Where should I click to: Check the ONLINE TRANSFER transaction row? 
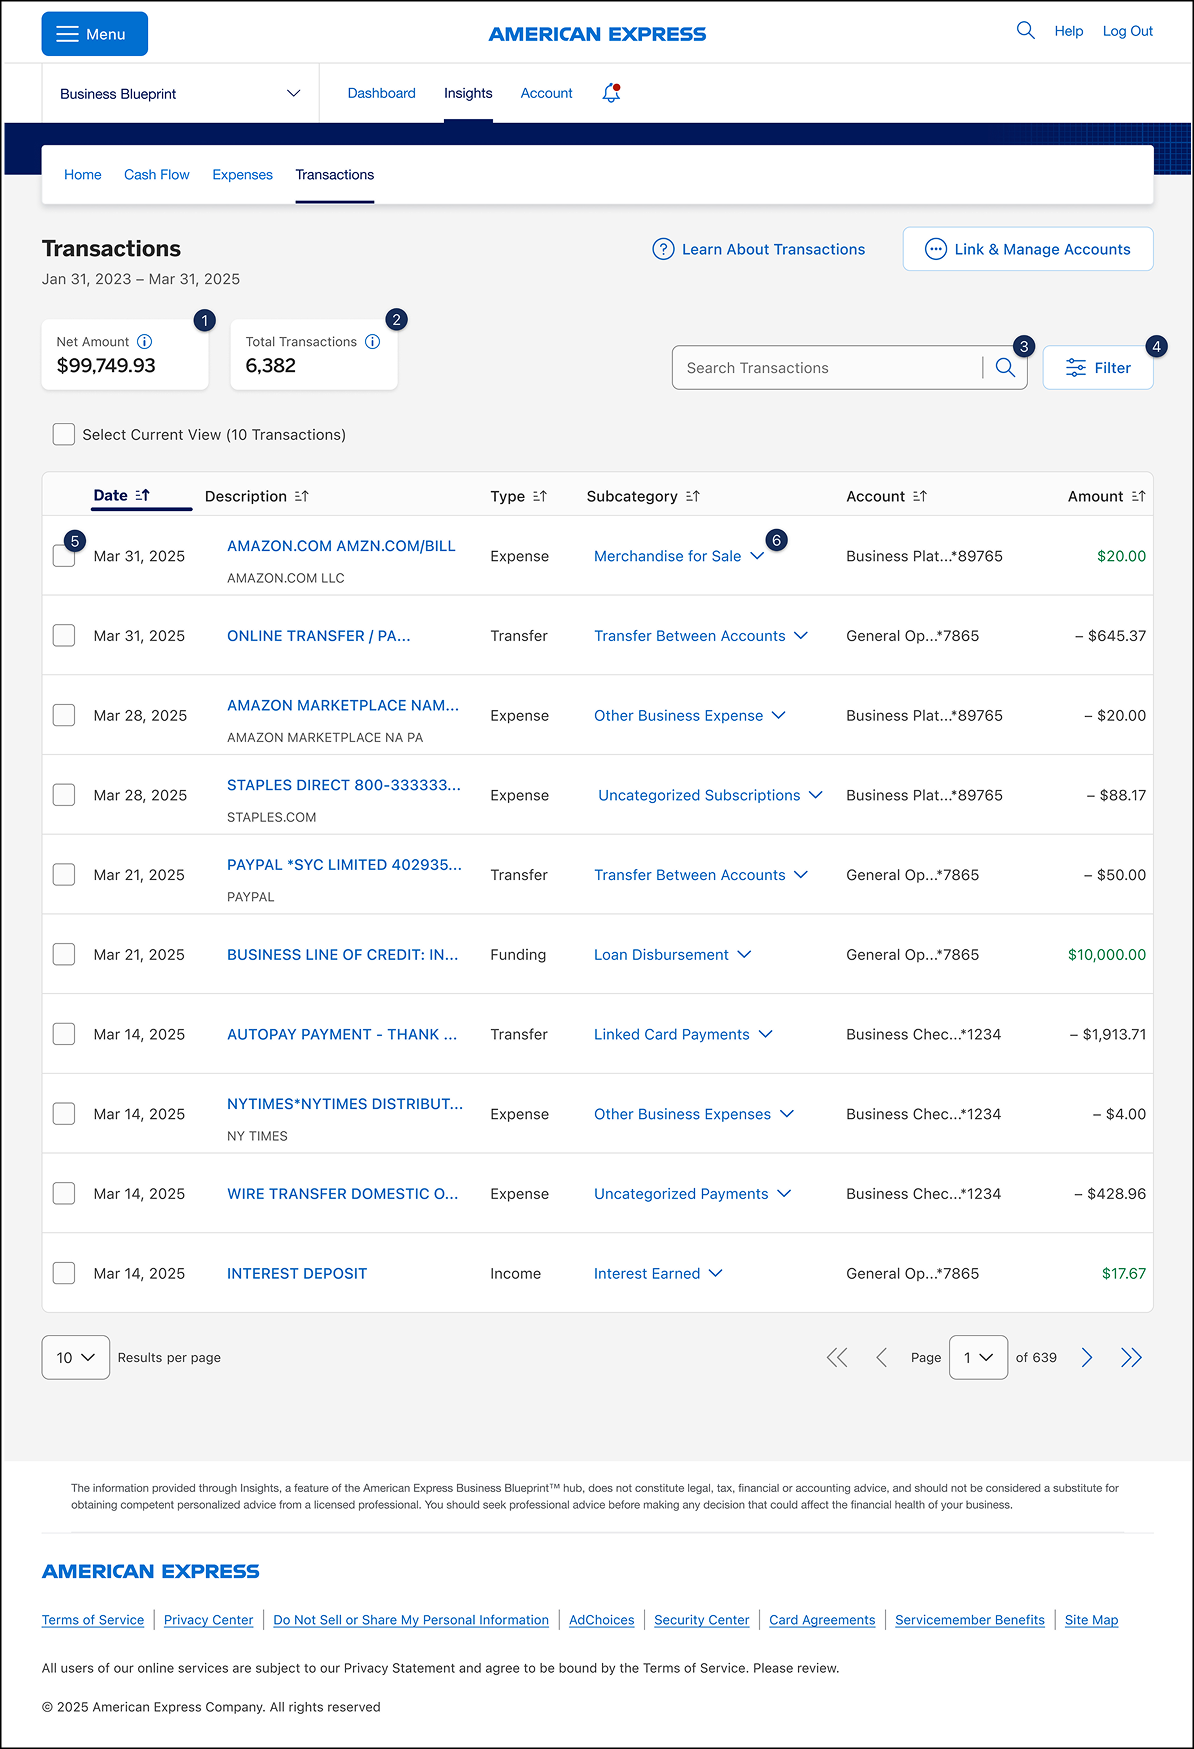tap(64, 635)
